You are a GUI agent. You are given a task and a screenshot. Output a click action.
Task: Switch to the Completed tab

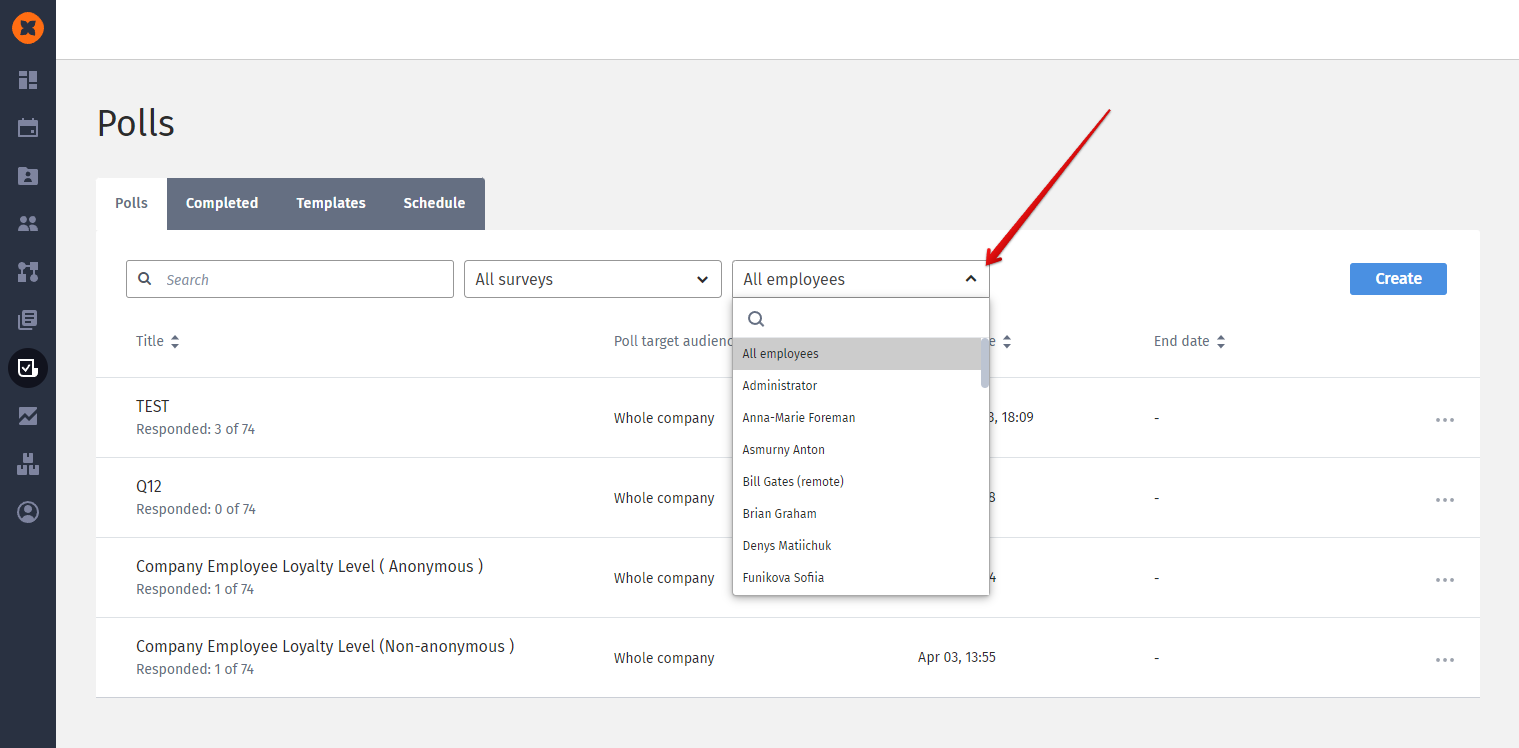pyautogui.click(x=222, y=203)
